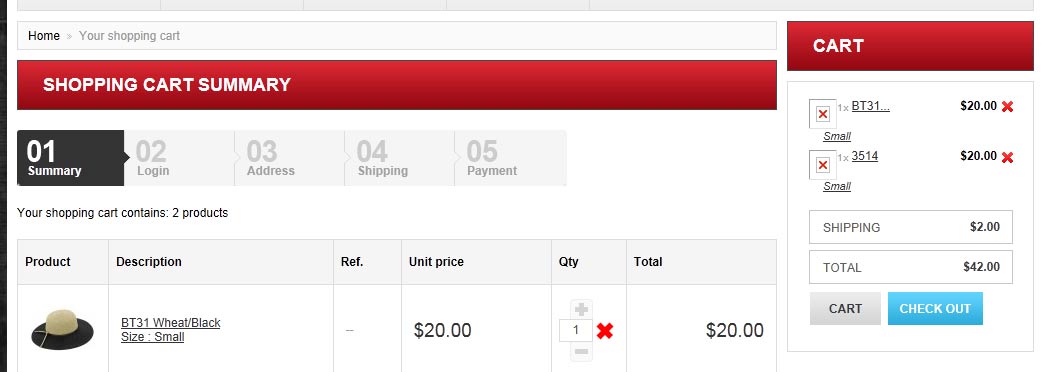Image resolution: width=1044 pixels, height=372 pixels.
Task: Open BT31 hat product thumbnail
Action: point(63,330)
